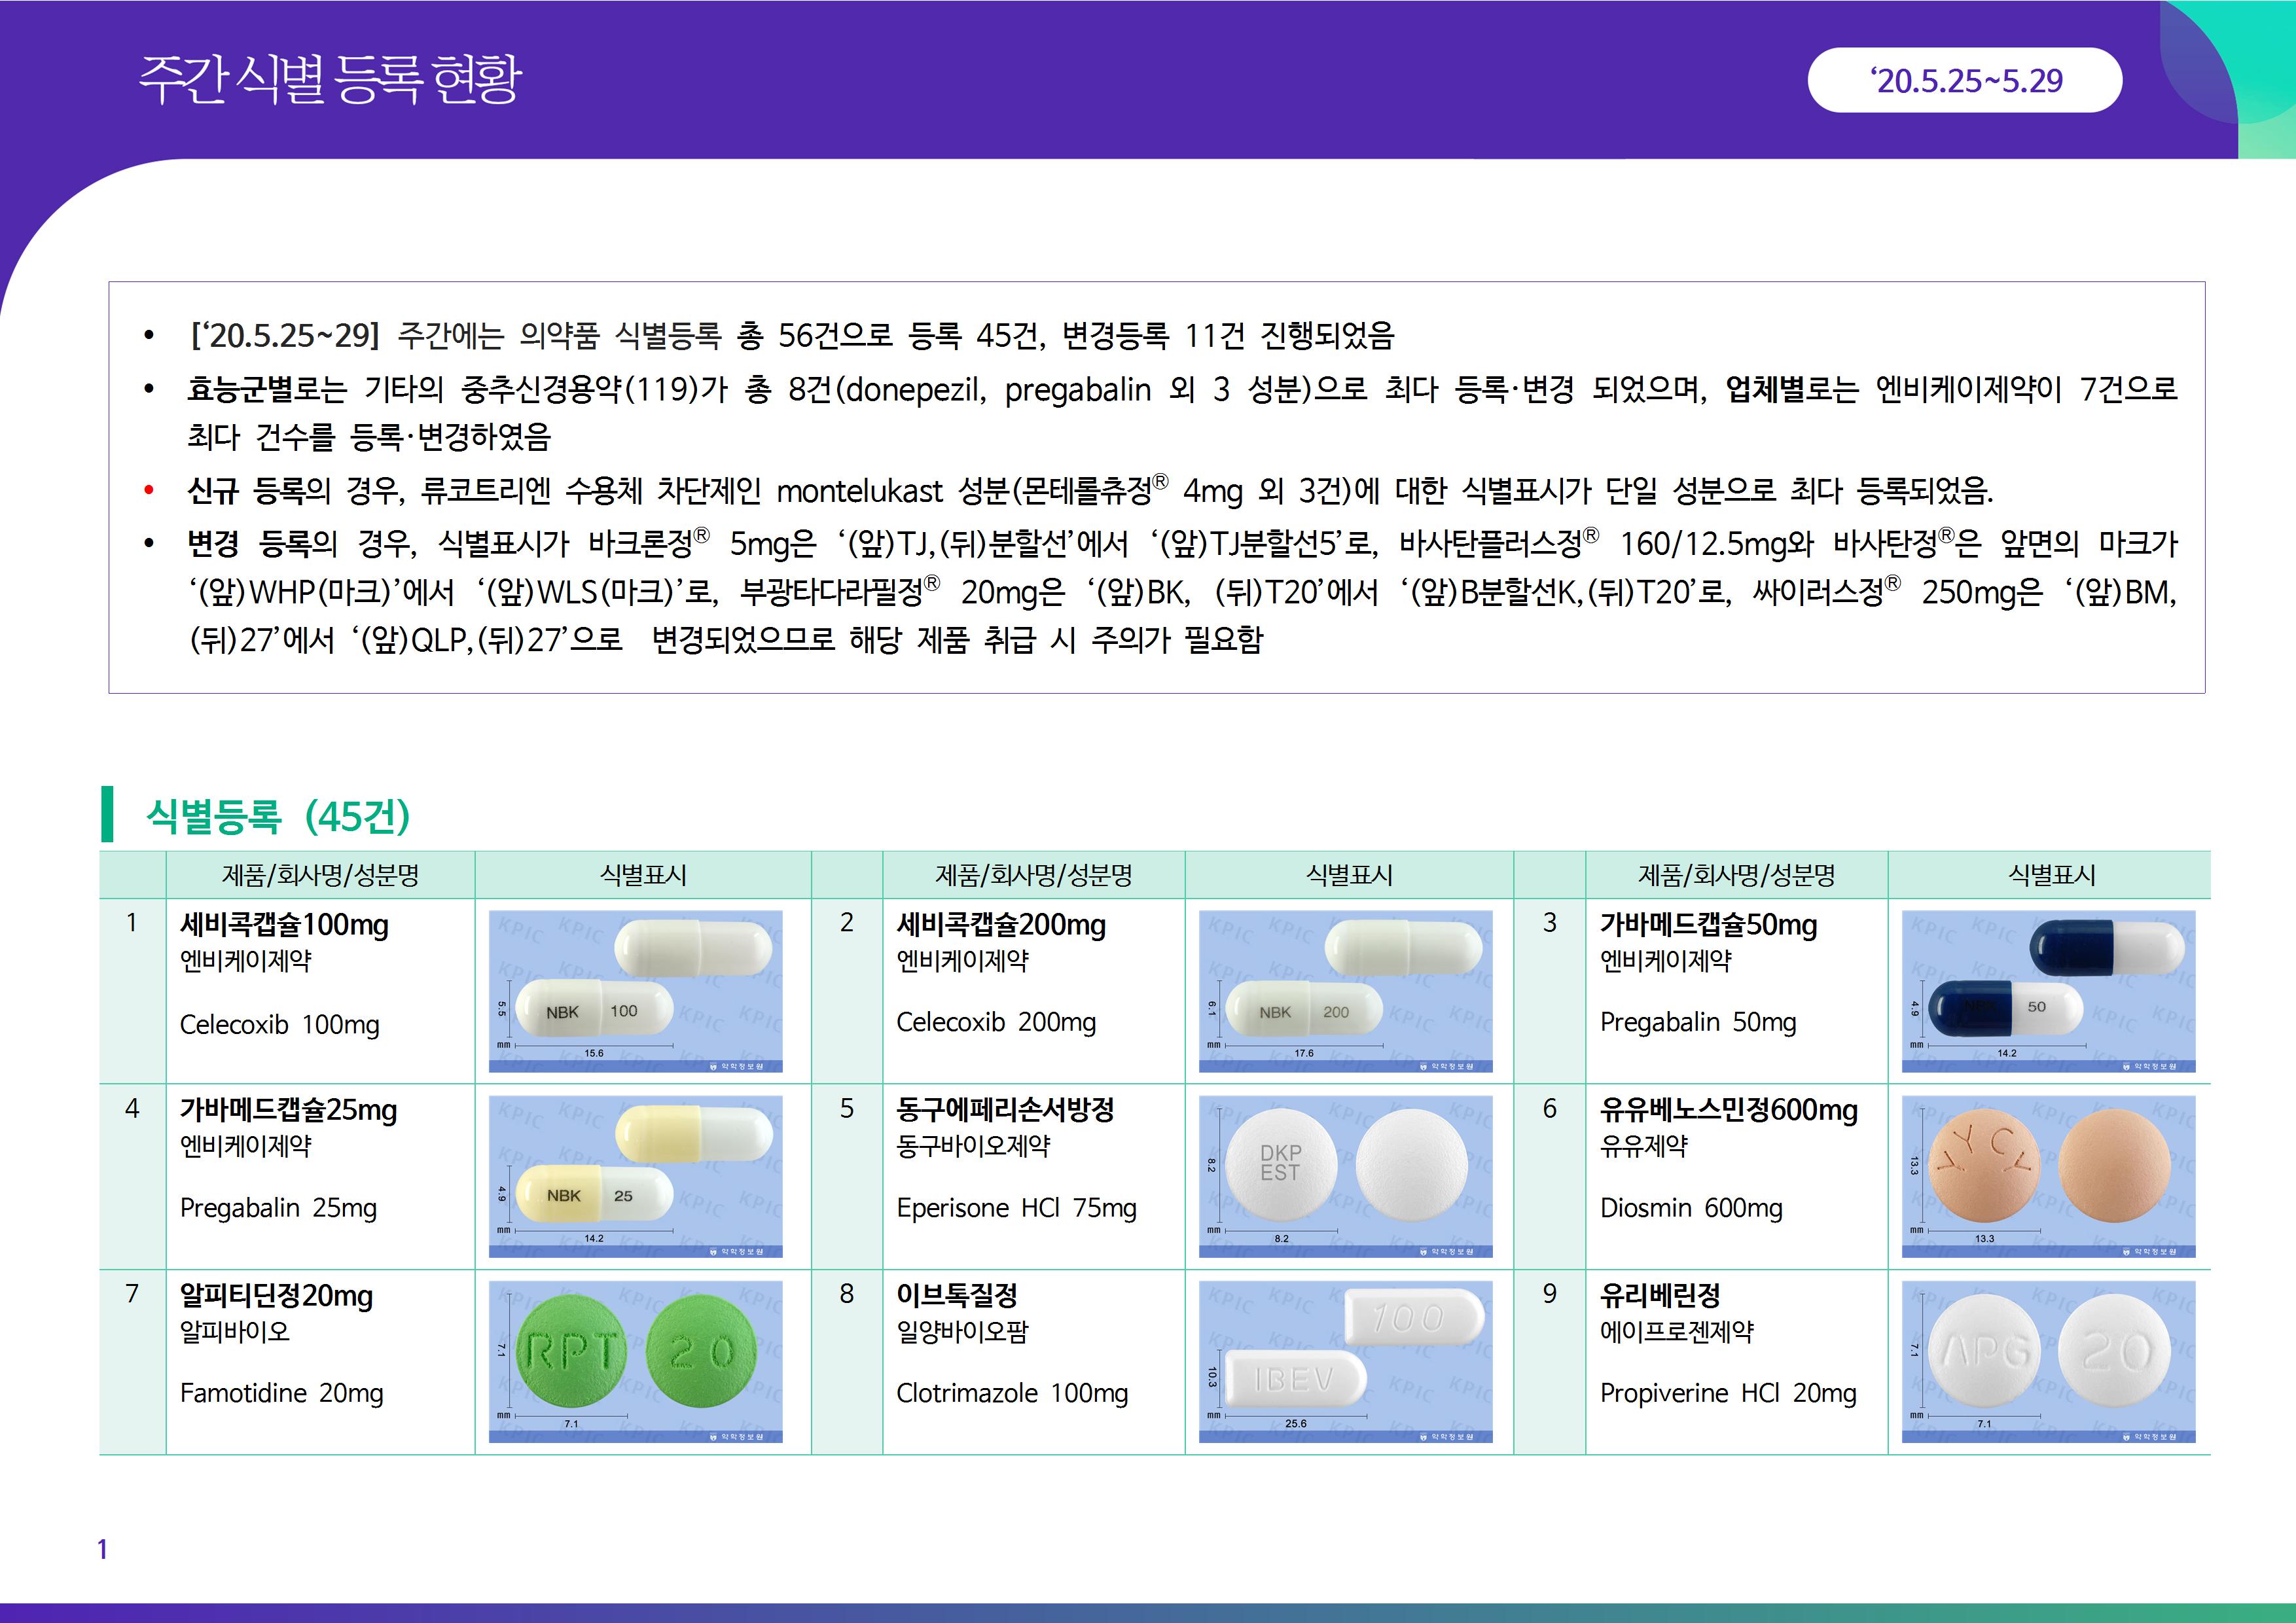Click the orange YYCY tablet image
The height and width of the screenshot is (1623, 2296).
2048,1176
